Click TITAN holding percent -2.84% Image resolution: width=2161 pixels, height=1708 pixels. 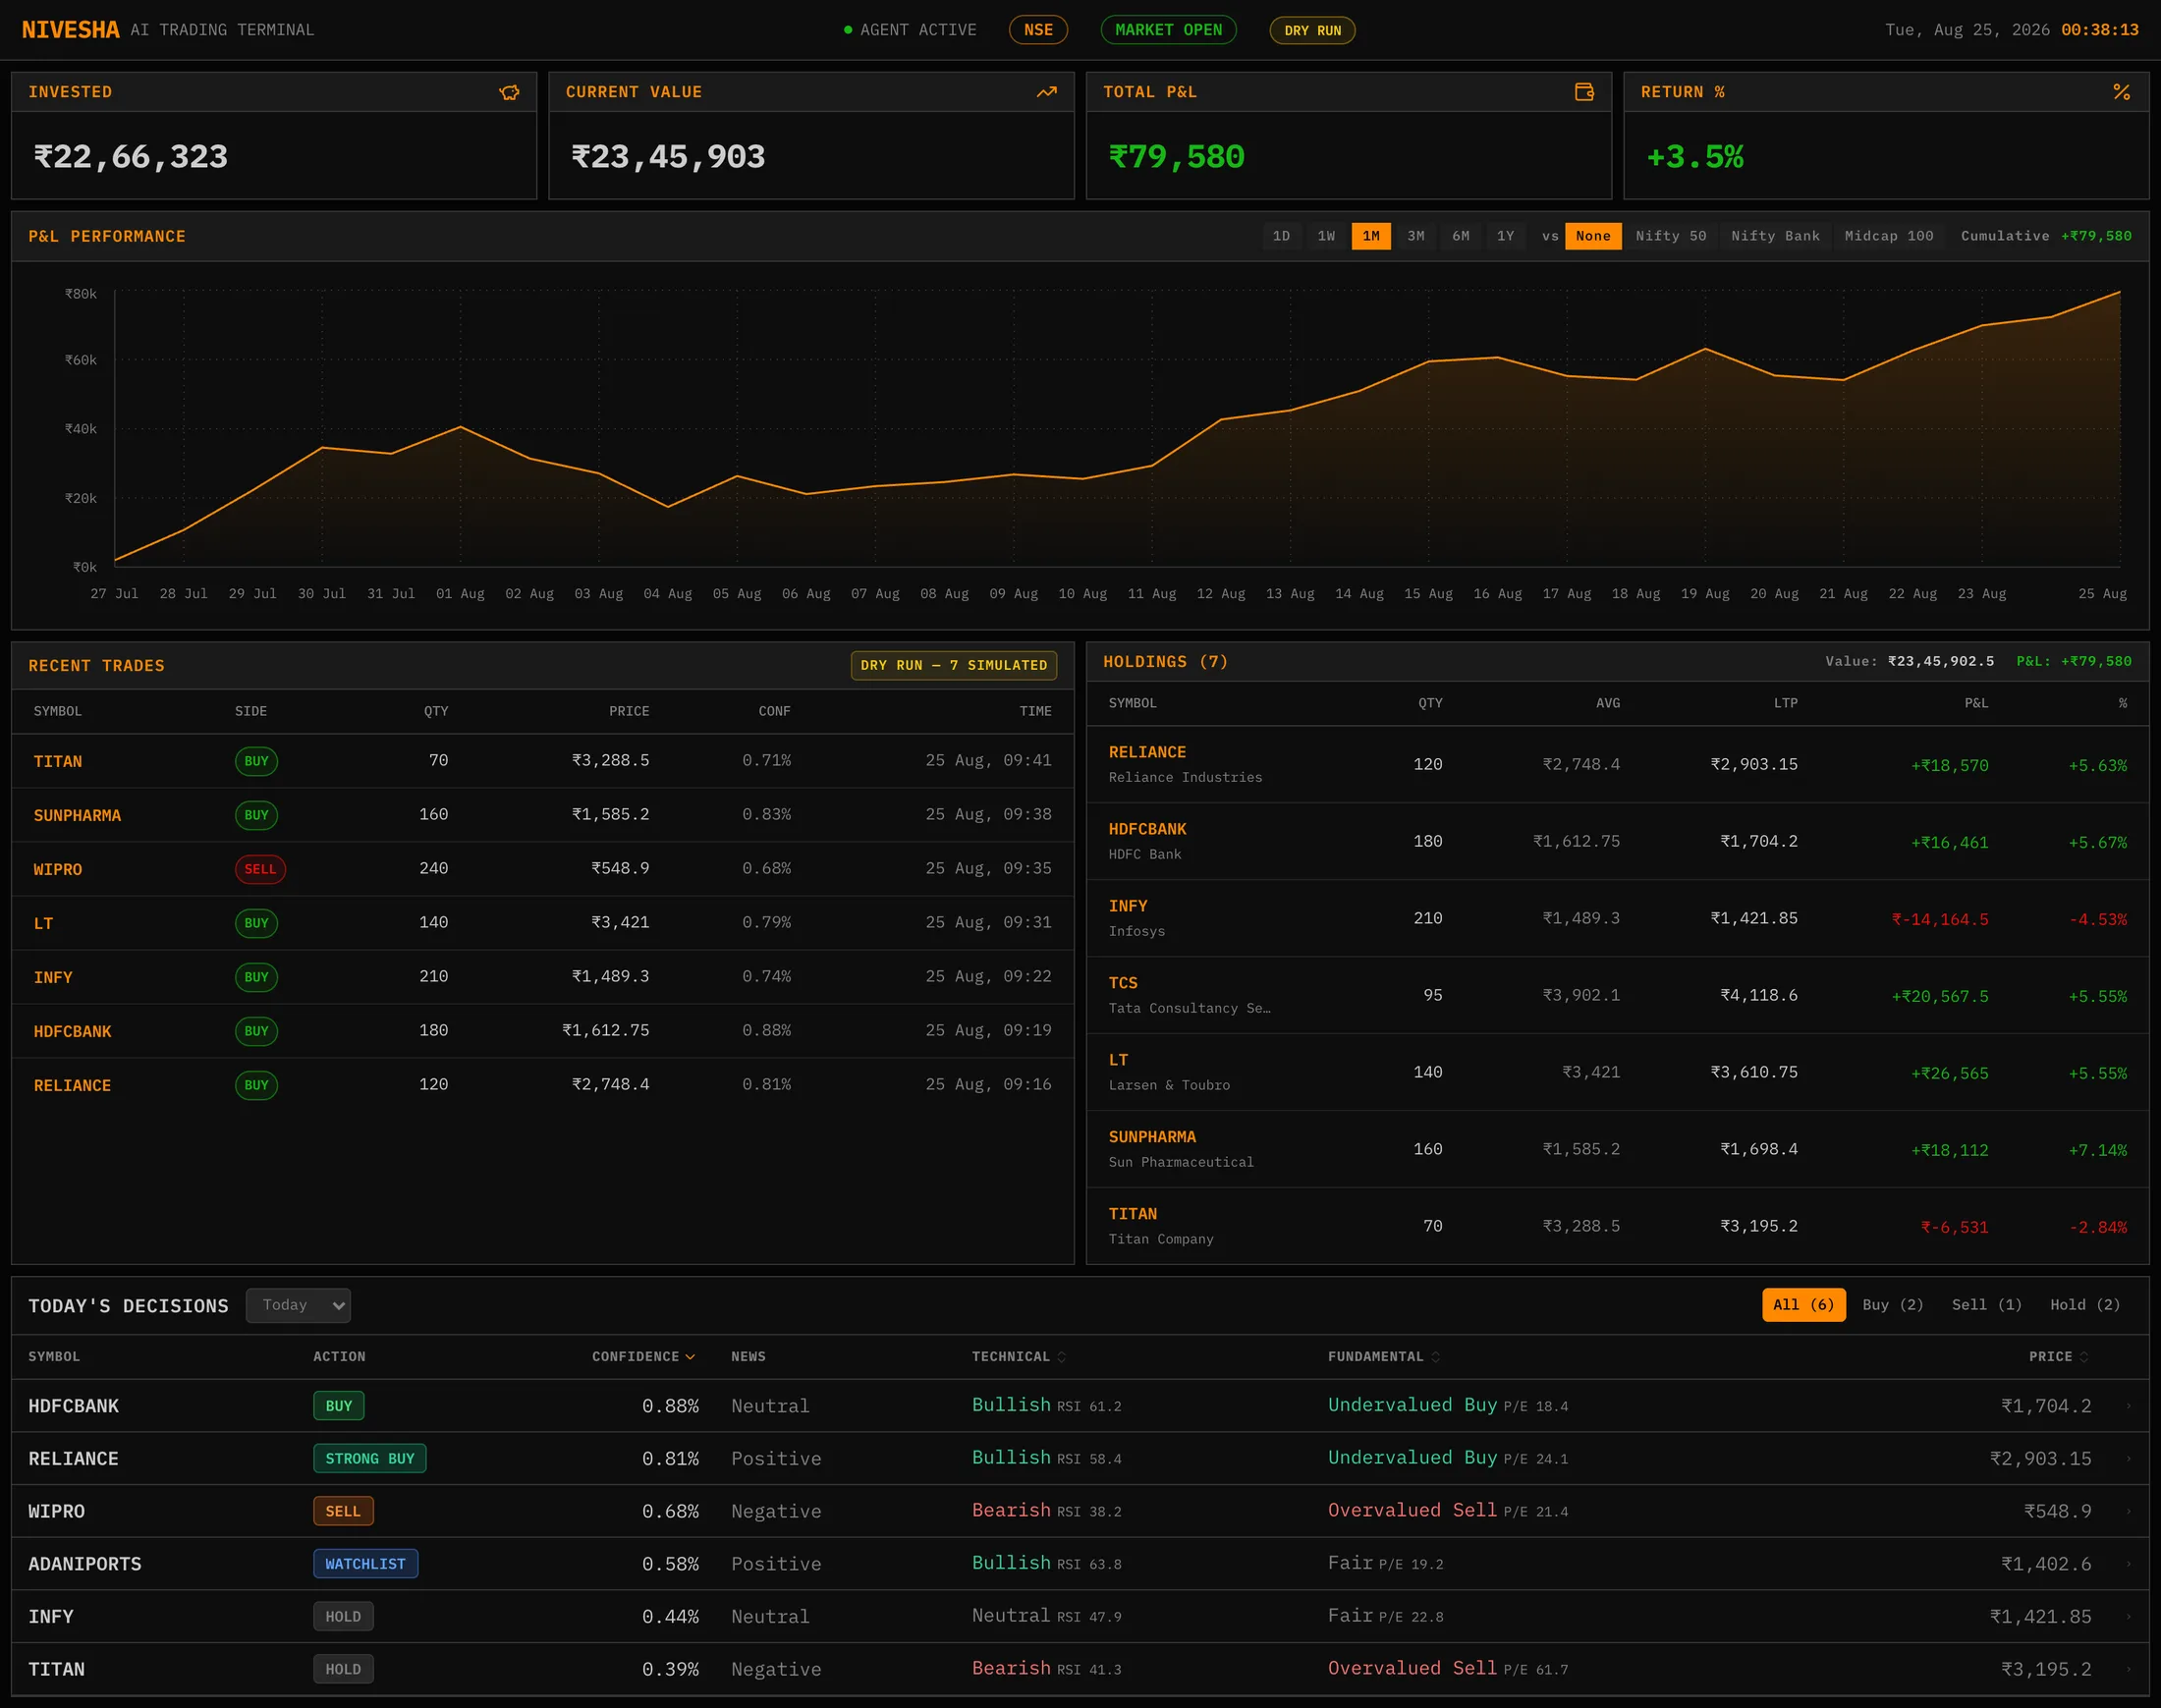click(2097, 1227)
